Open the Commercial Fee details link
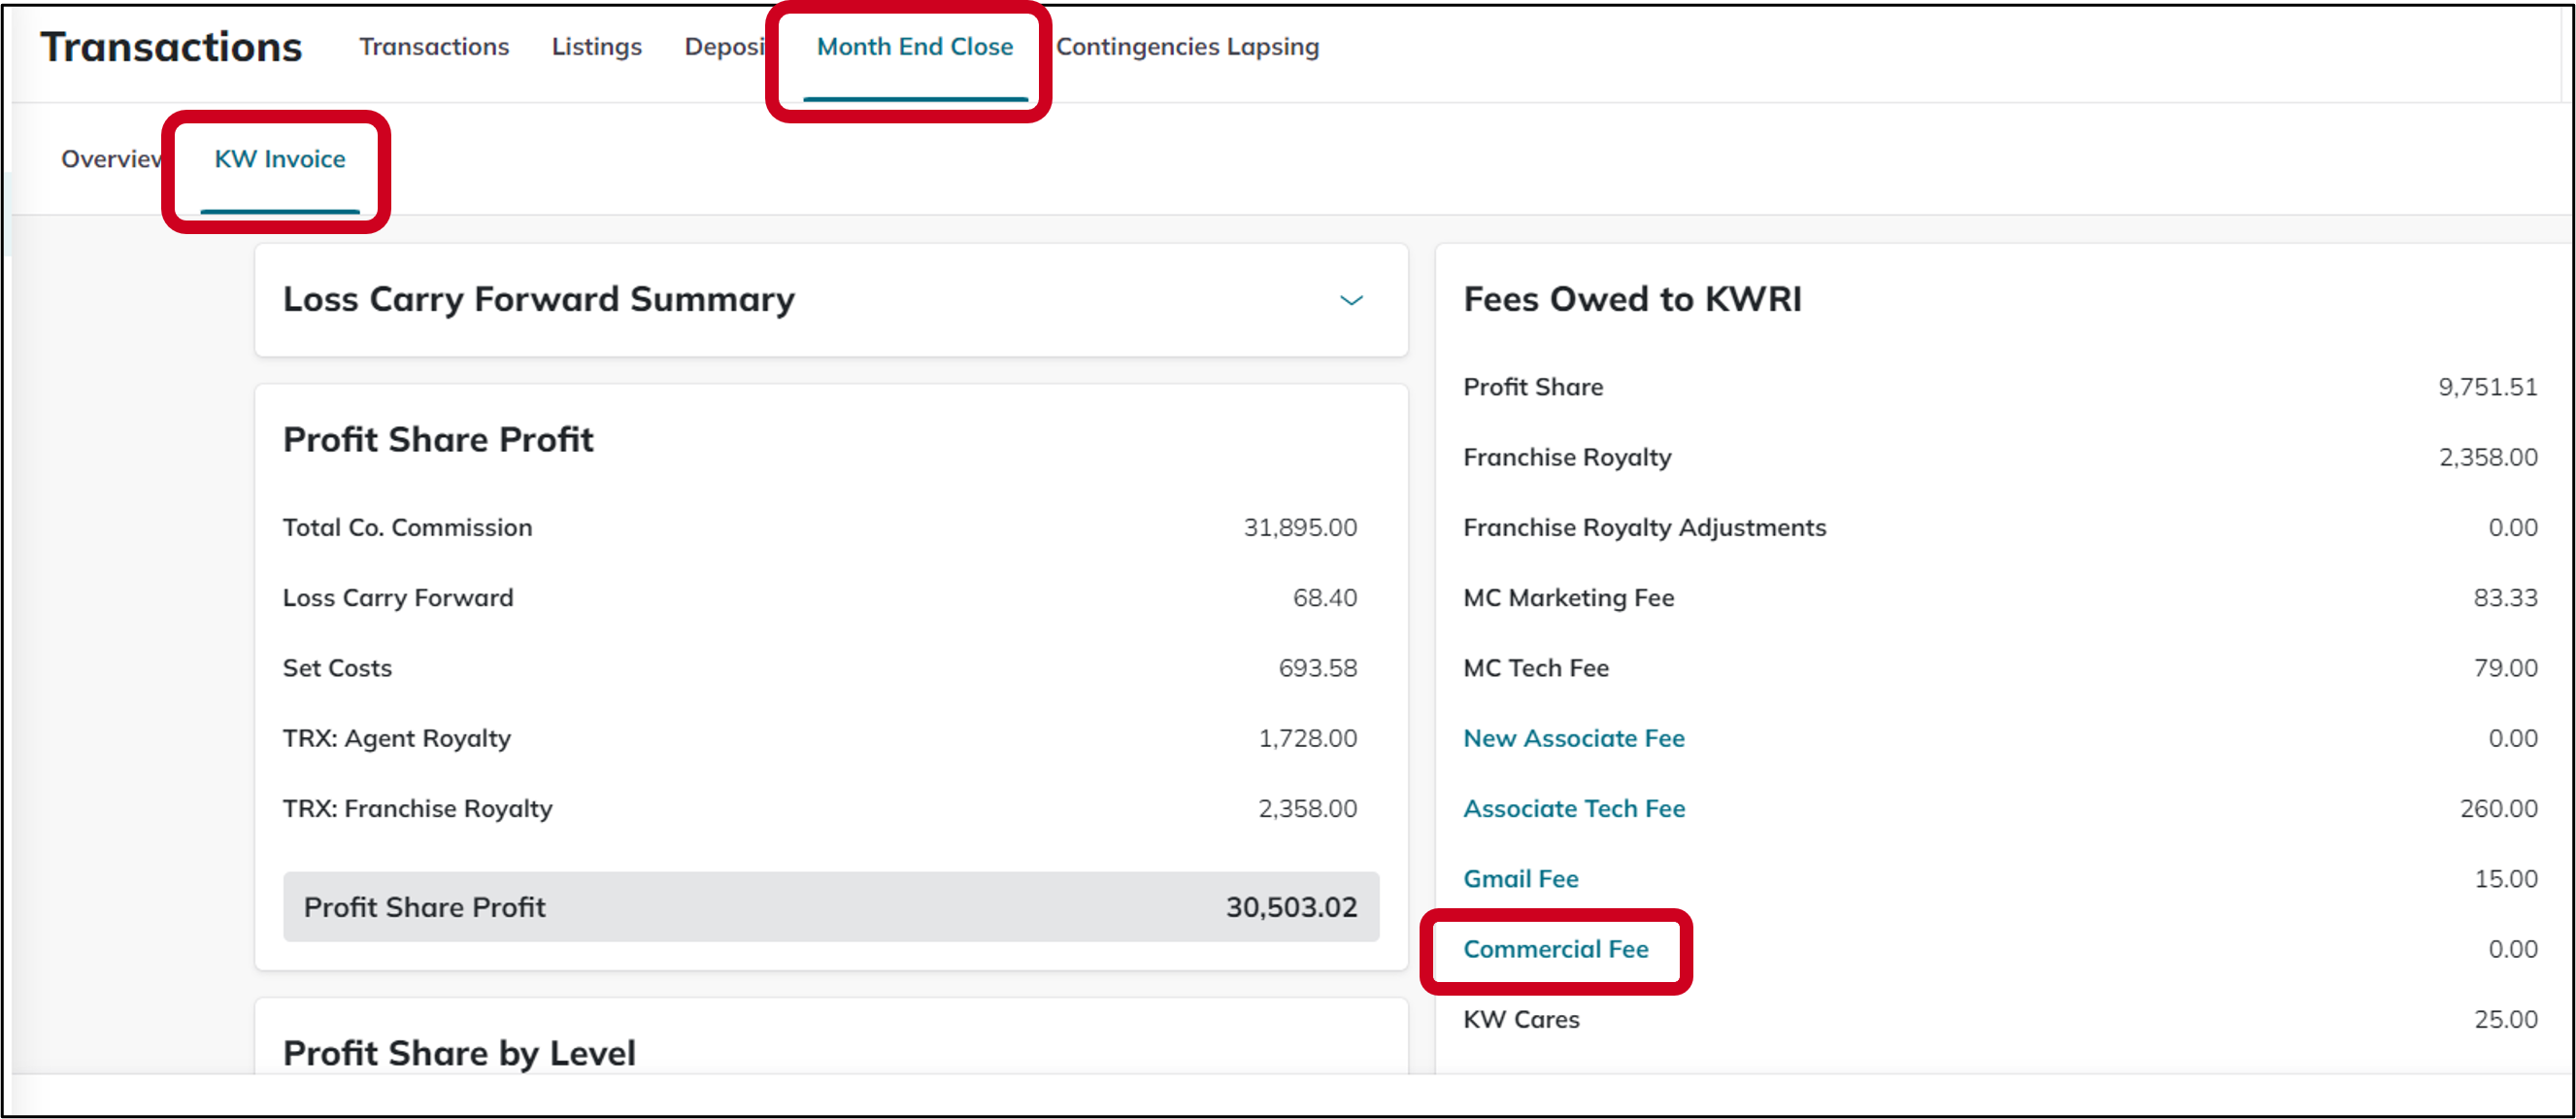Image resolution: width=2576 pixels, height=1119 pixels. point(1556,949)
